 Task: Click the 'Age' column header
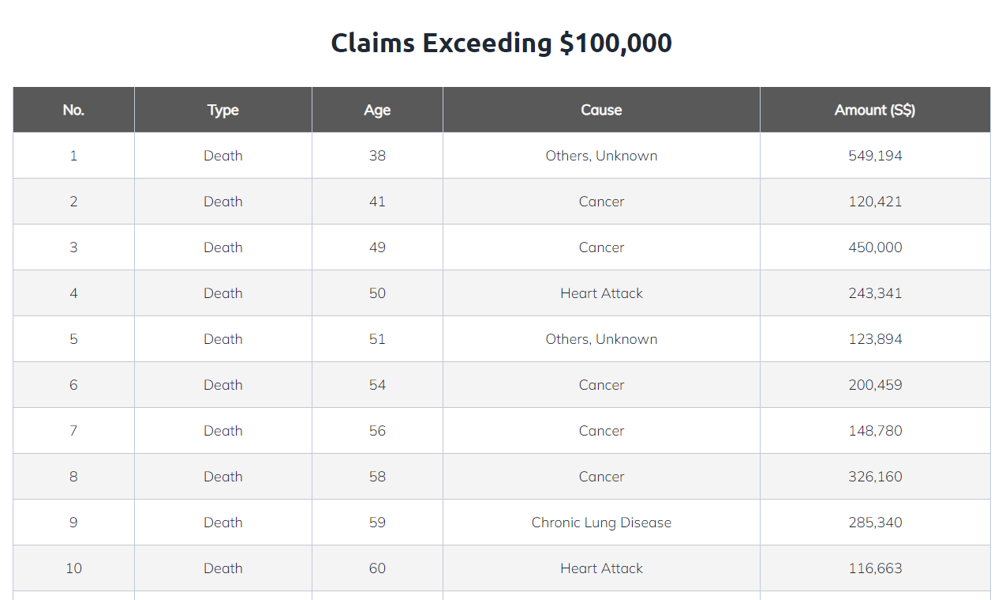pos(377,110)
